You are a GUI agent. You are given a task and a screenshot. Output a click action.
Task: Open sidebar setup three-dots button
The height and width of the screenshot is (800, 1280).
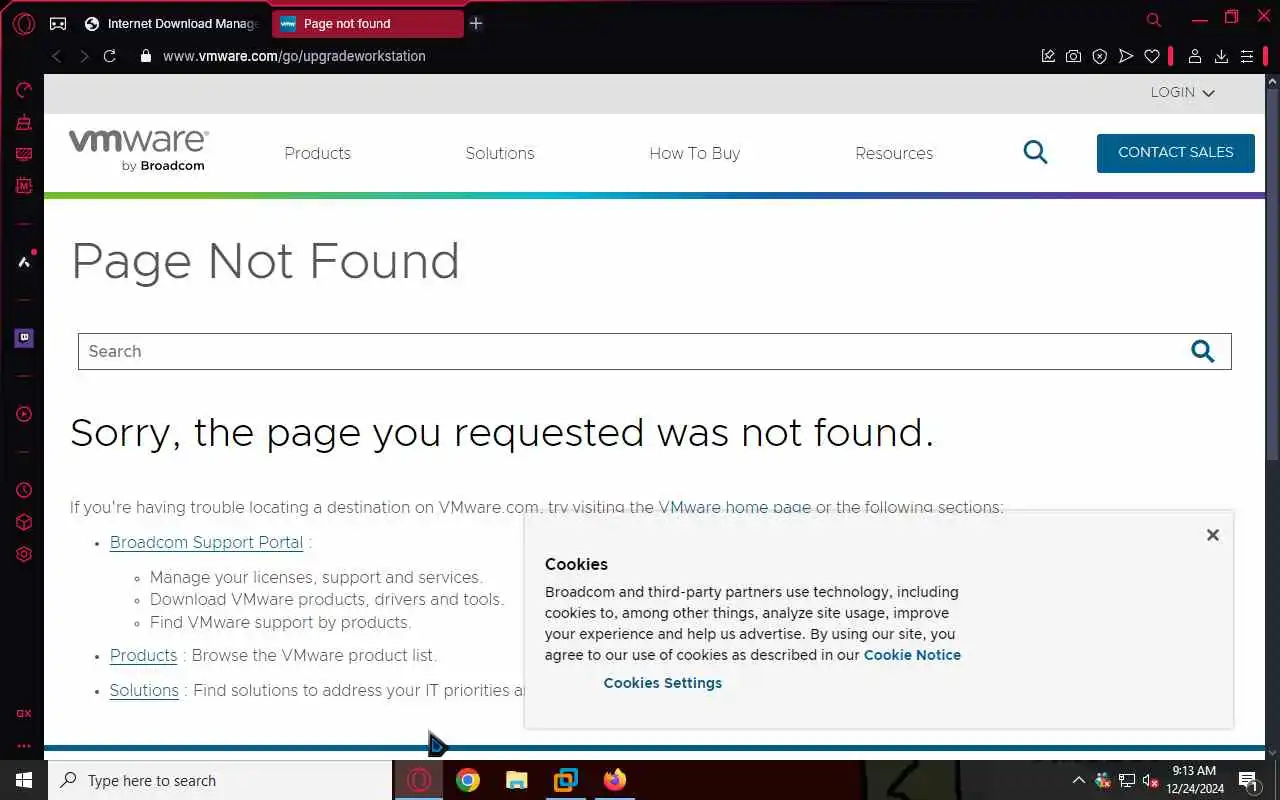(24, 746)
